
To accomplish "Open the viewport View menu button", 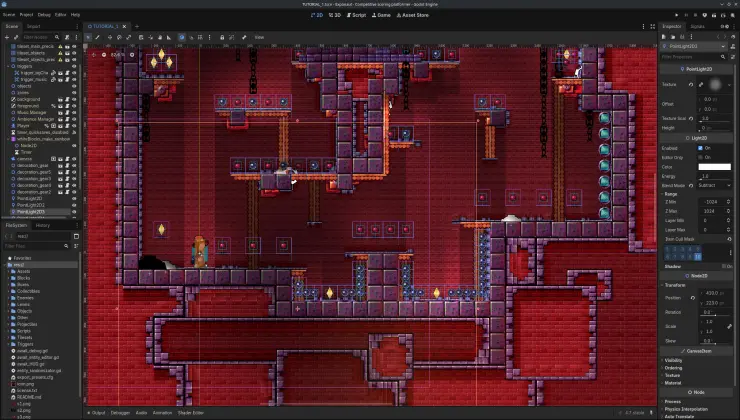I will coord(259,37).
